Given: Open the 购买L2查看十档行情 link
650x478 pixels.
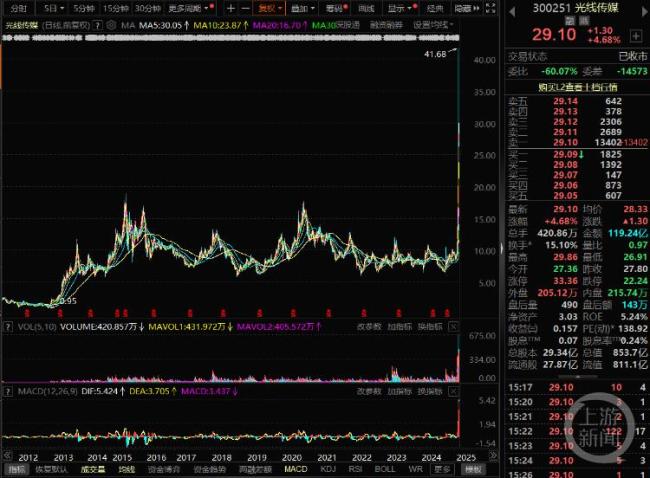Looking at the screenshot, I should pos(575,86).
